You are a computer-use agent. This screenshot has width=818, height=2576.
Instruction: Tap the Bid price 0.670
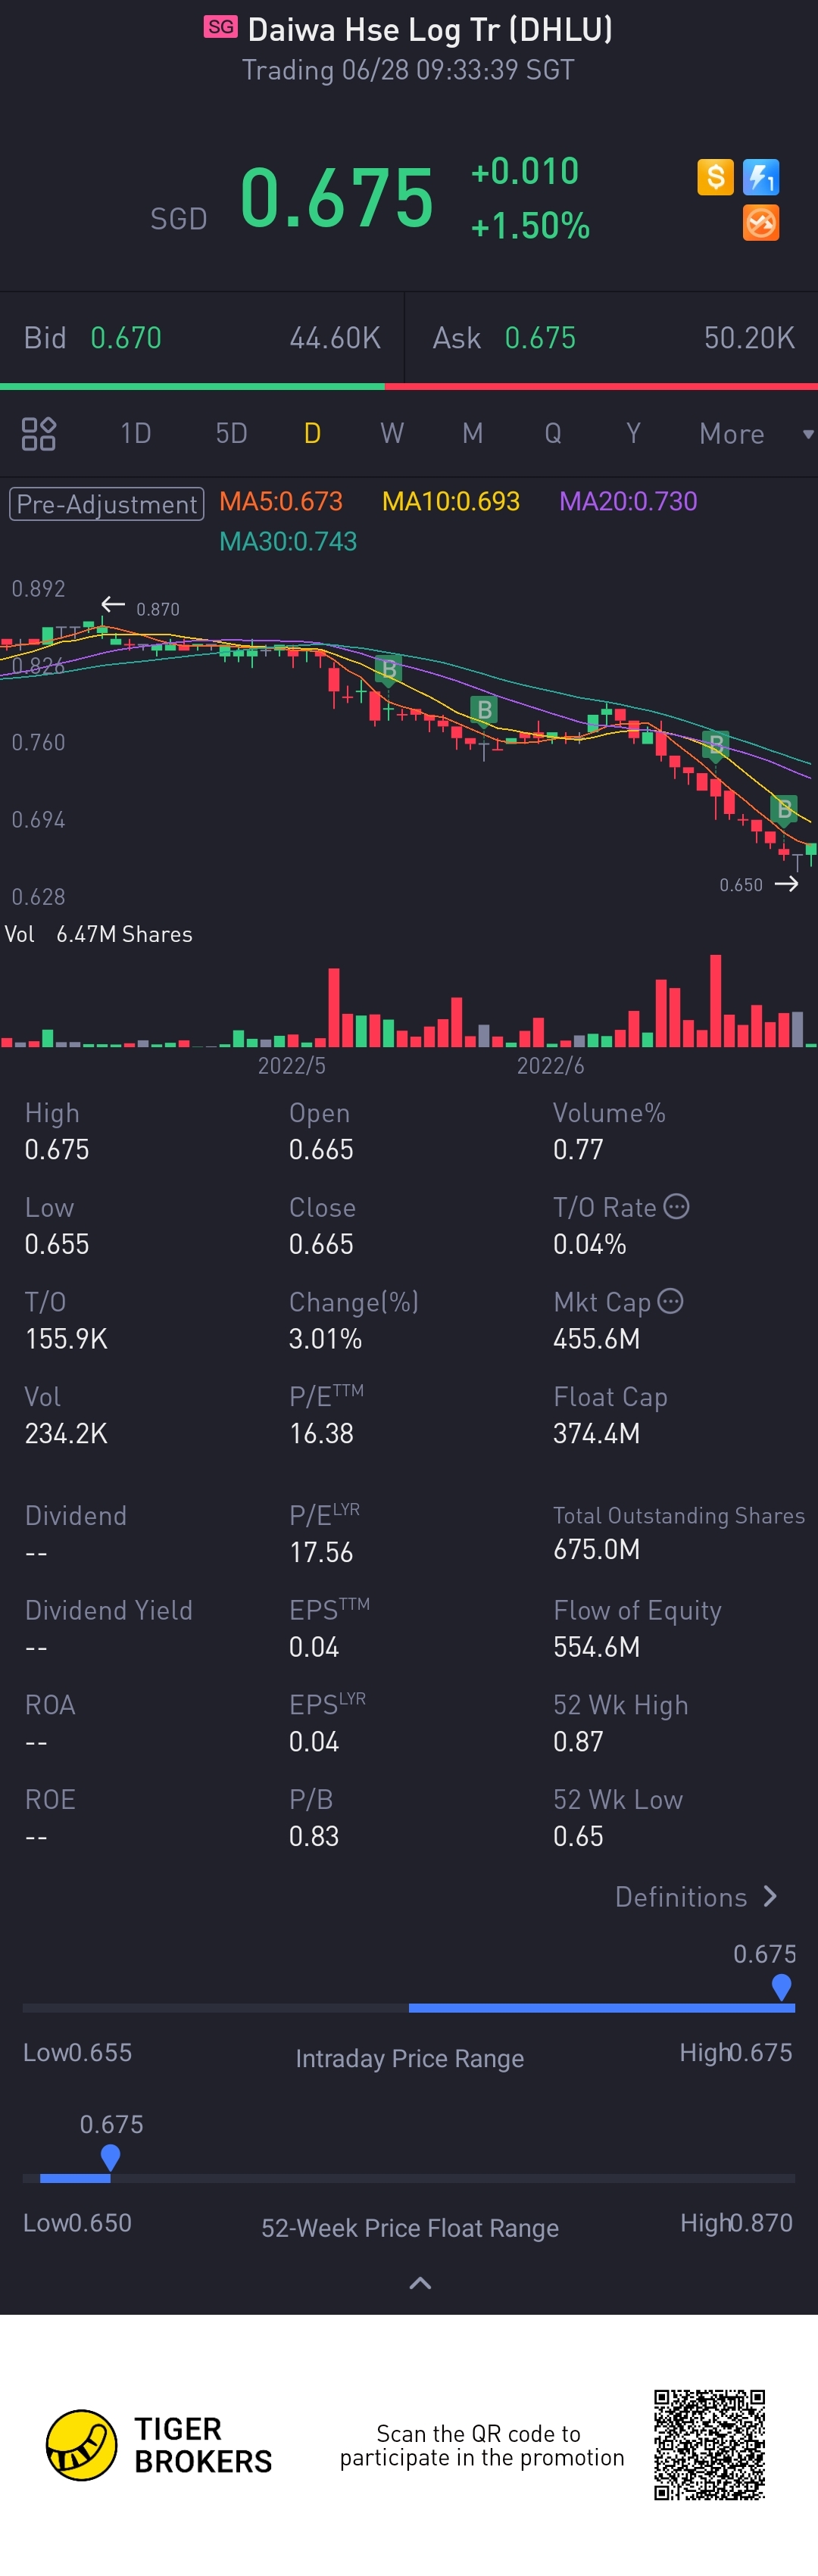coord(126,338)
